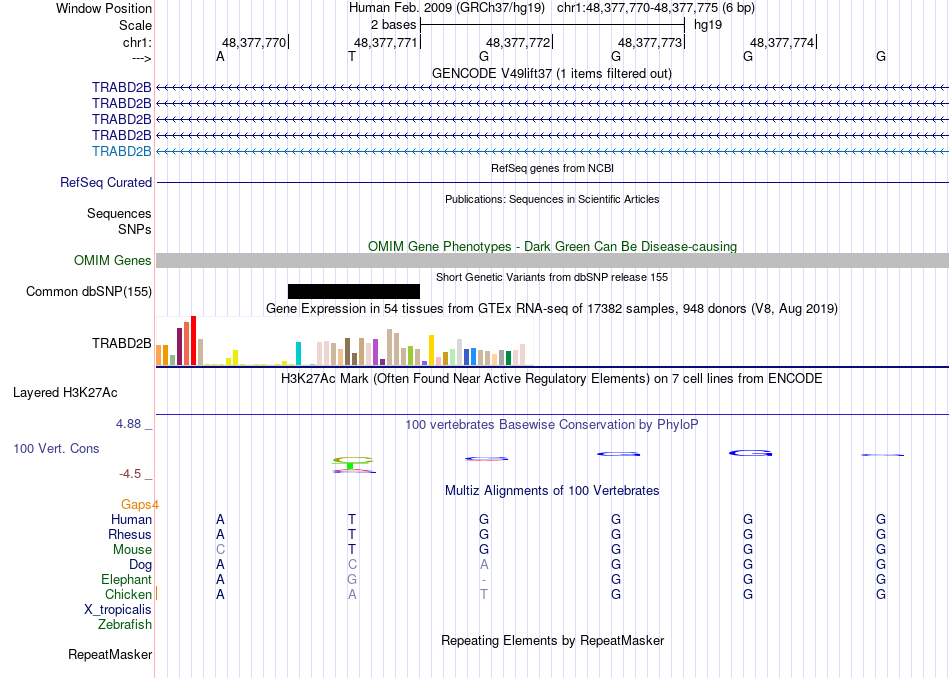Open the RefSeq Curated track label
Image resolution: width=950 pixels, height=678 pixels.
tap(106, 182)
